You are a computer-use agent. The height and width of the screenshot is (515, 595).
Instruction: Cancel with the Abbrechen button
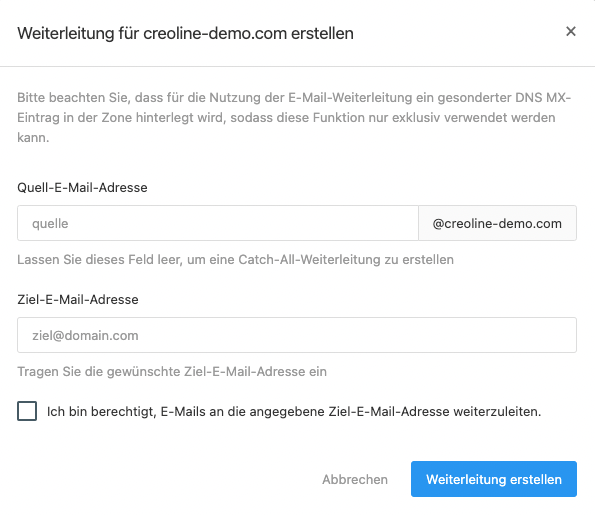(355, 479)
